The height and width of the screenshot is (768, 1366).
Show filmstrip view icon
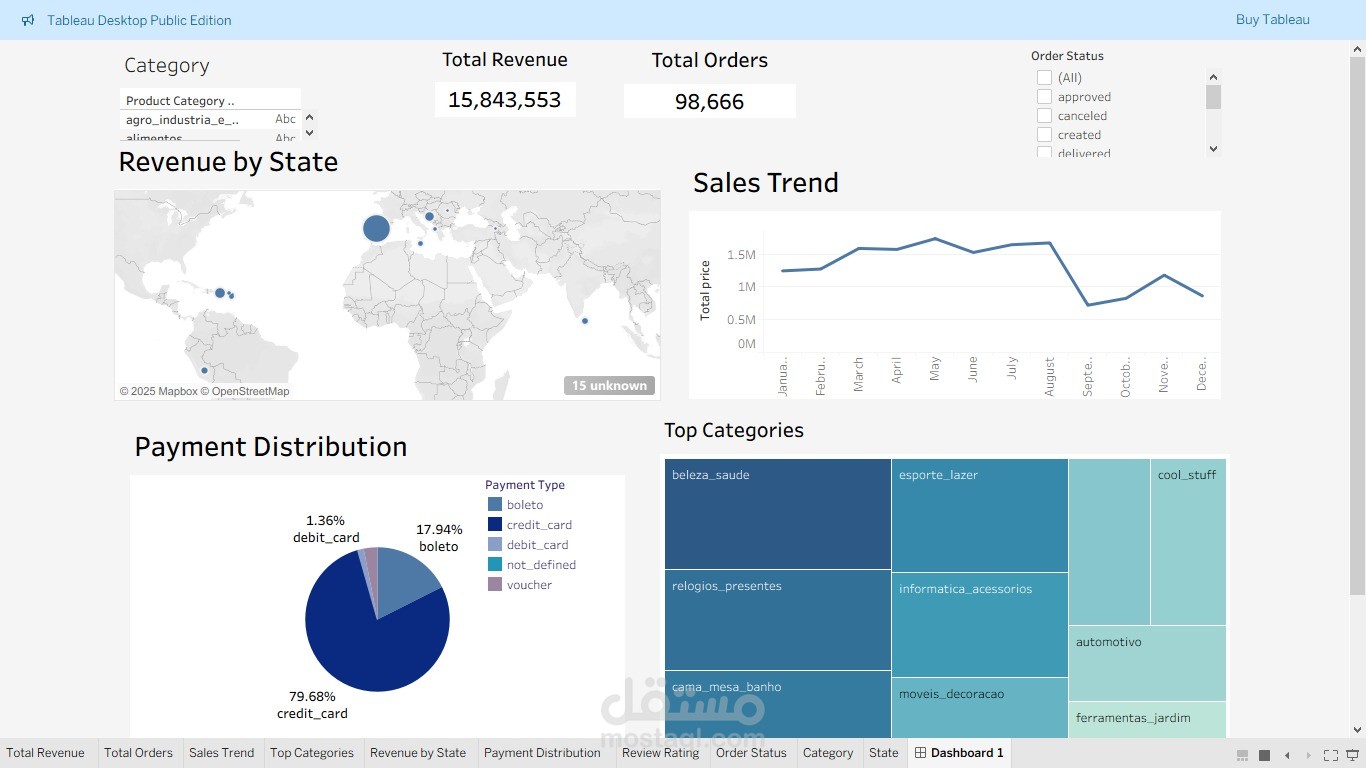(1242, 755)
